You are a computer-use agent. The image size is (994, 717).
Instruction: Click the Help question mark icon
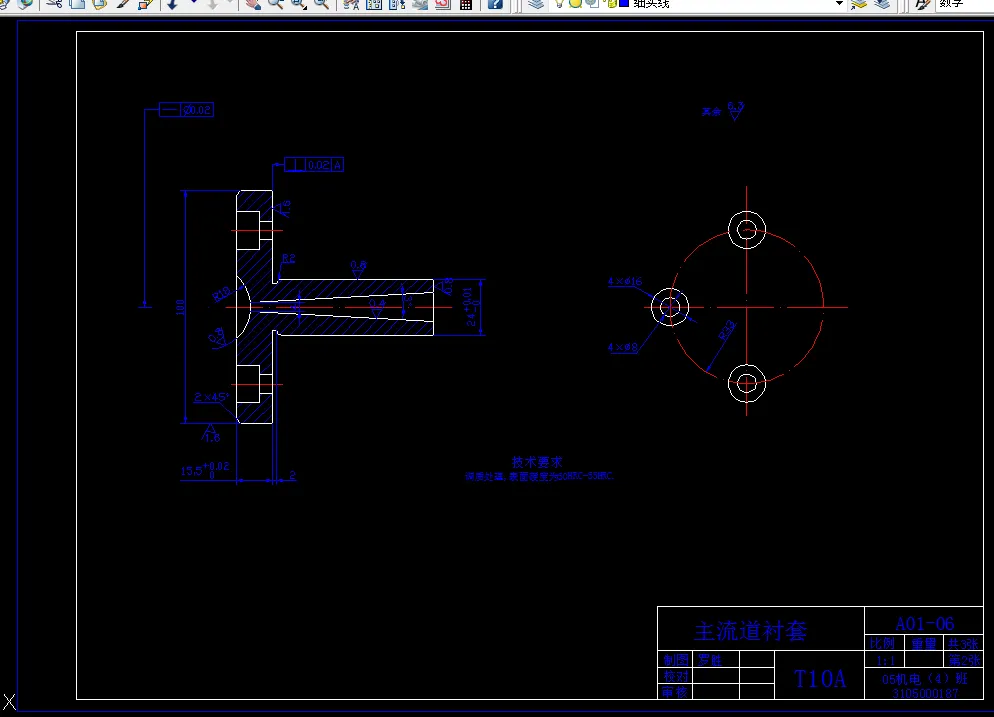pos(495,4)
